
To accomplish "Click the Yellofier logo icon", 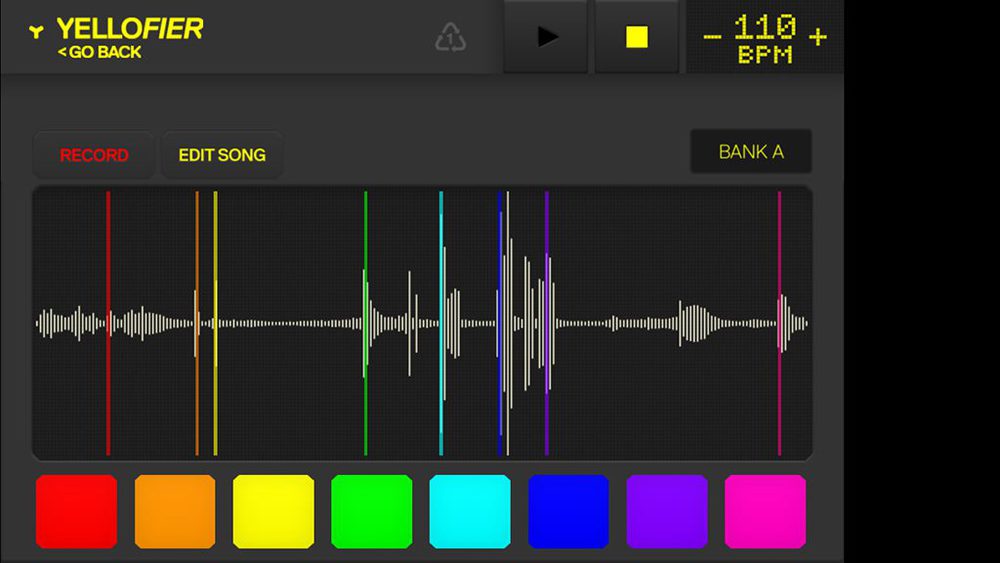I will 36,31.
